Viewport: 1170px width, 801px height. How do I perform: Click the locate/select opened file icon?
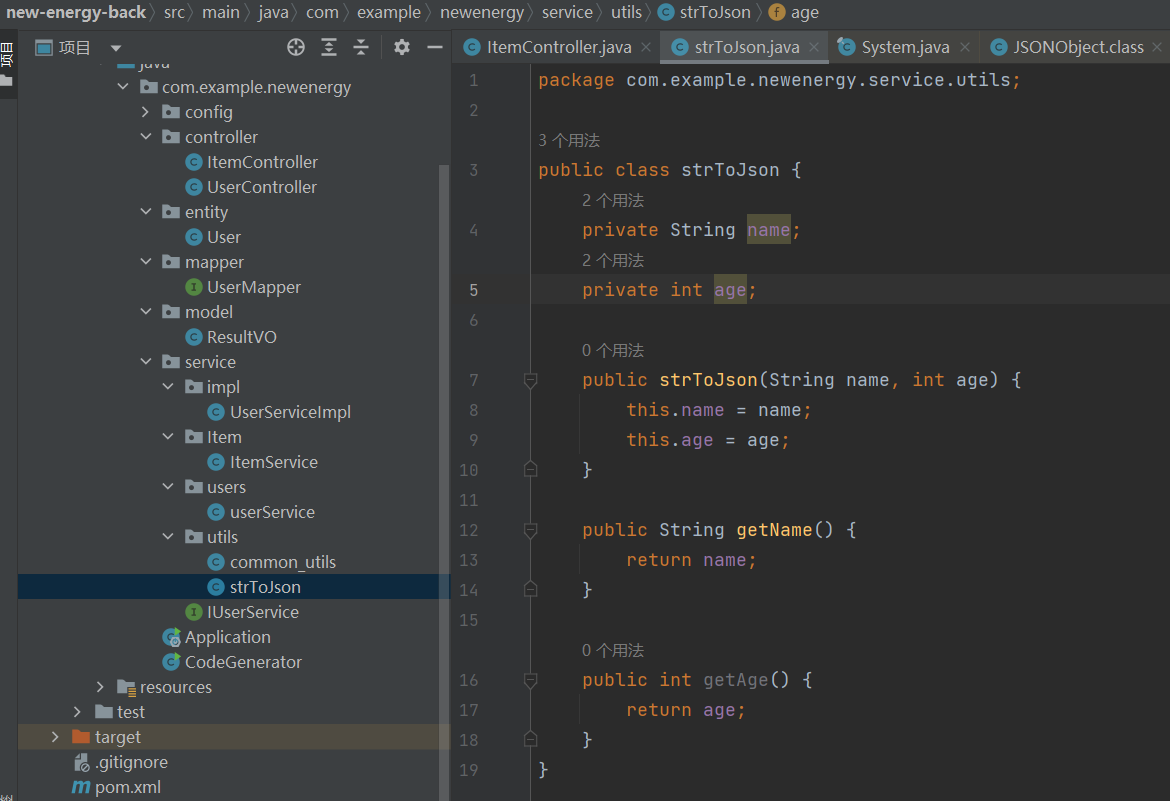pyautogui.click(x=295, y=47)
